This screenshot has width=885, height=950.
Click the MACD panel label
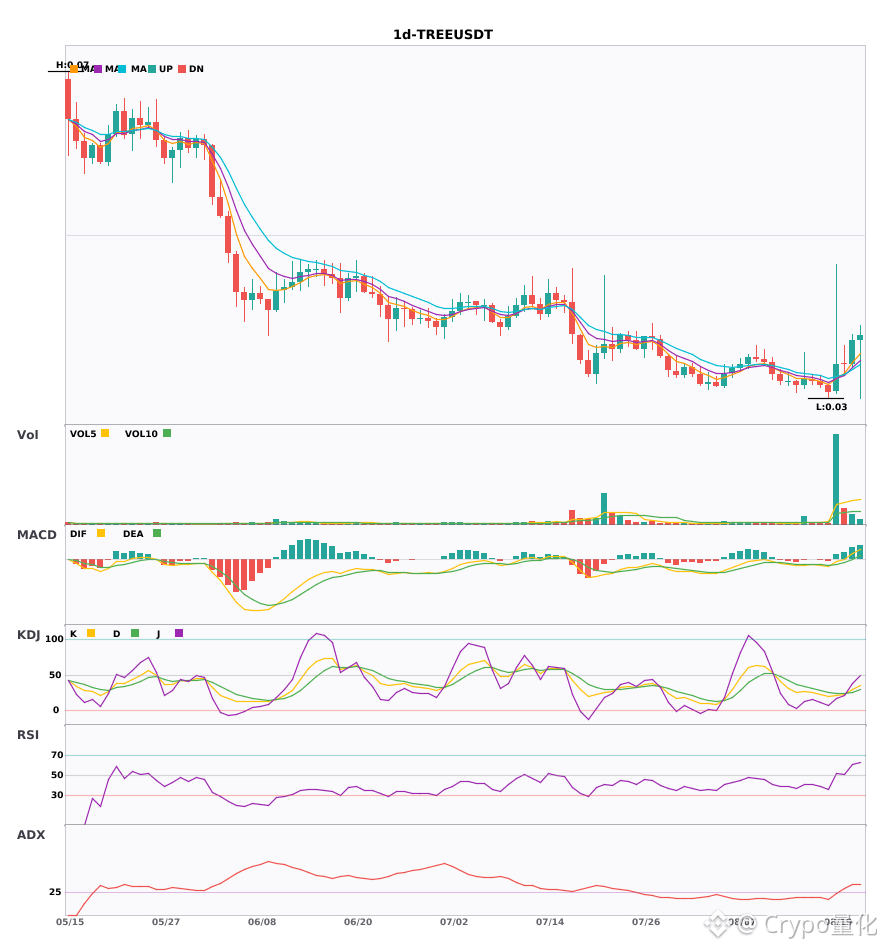coord(36,535)
